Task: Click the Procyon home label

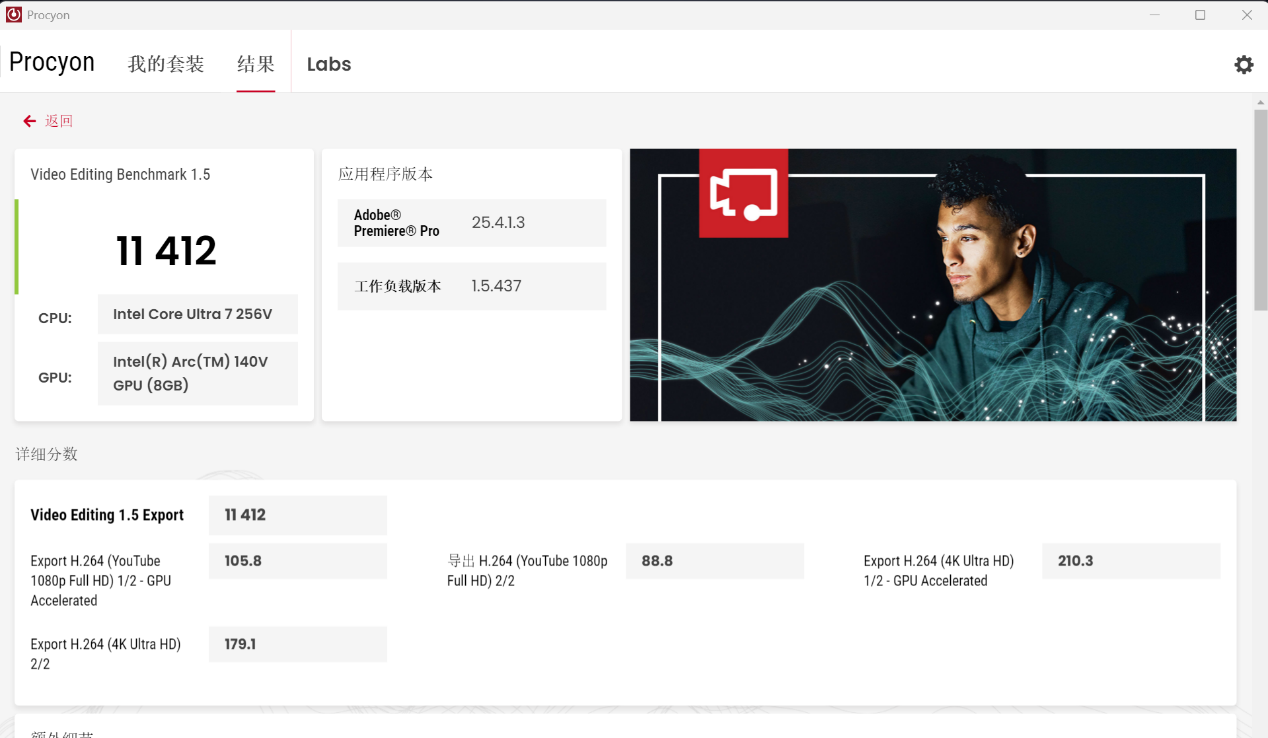Action: pos(52,62)
